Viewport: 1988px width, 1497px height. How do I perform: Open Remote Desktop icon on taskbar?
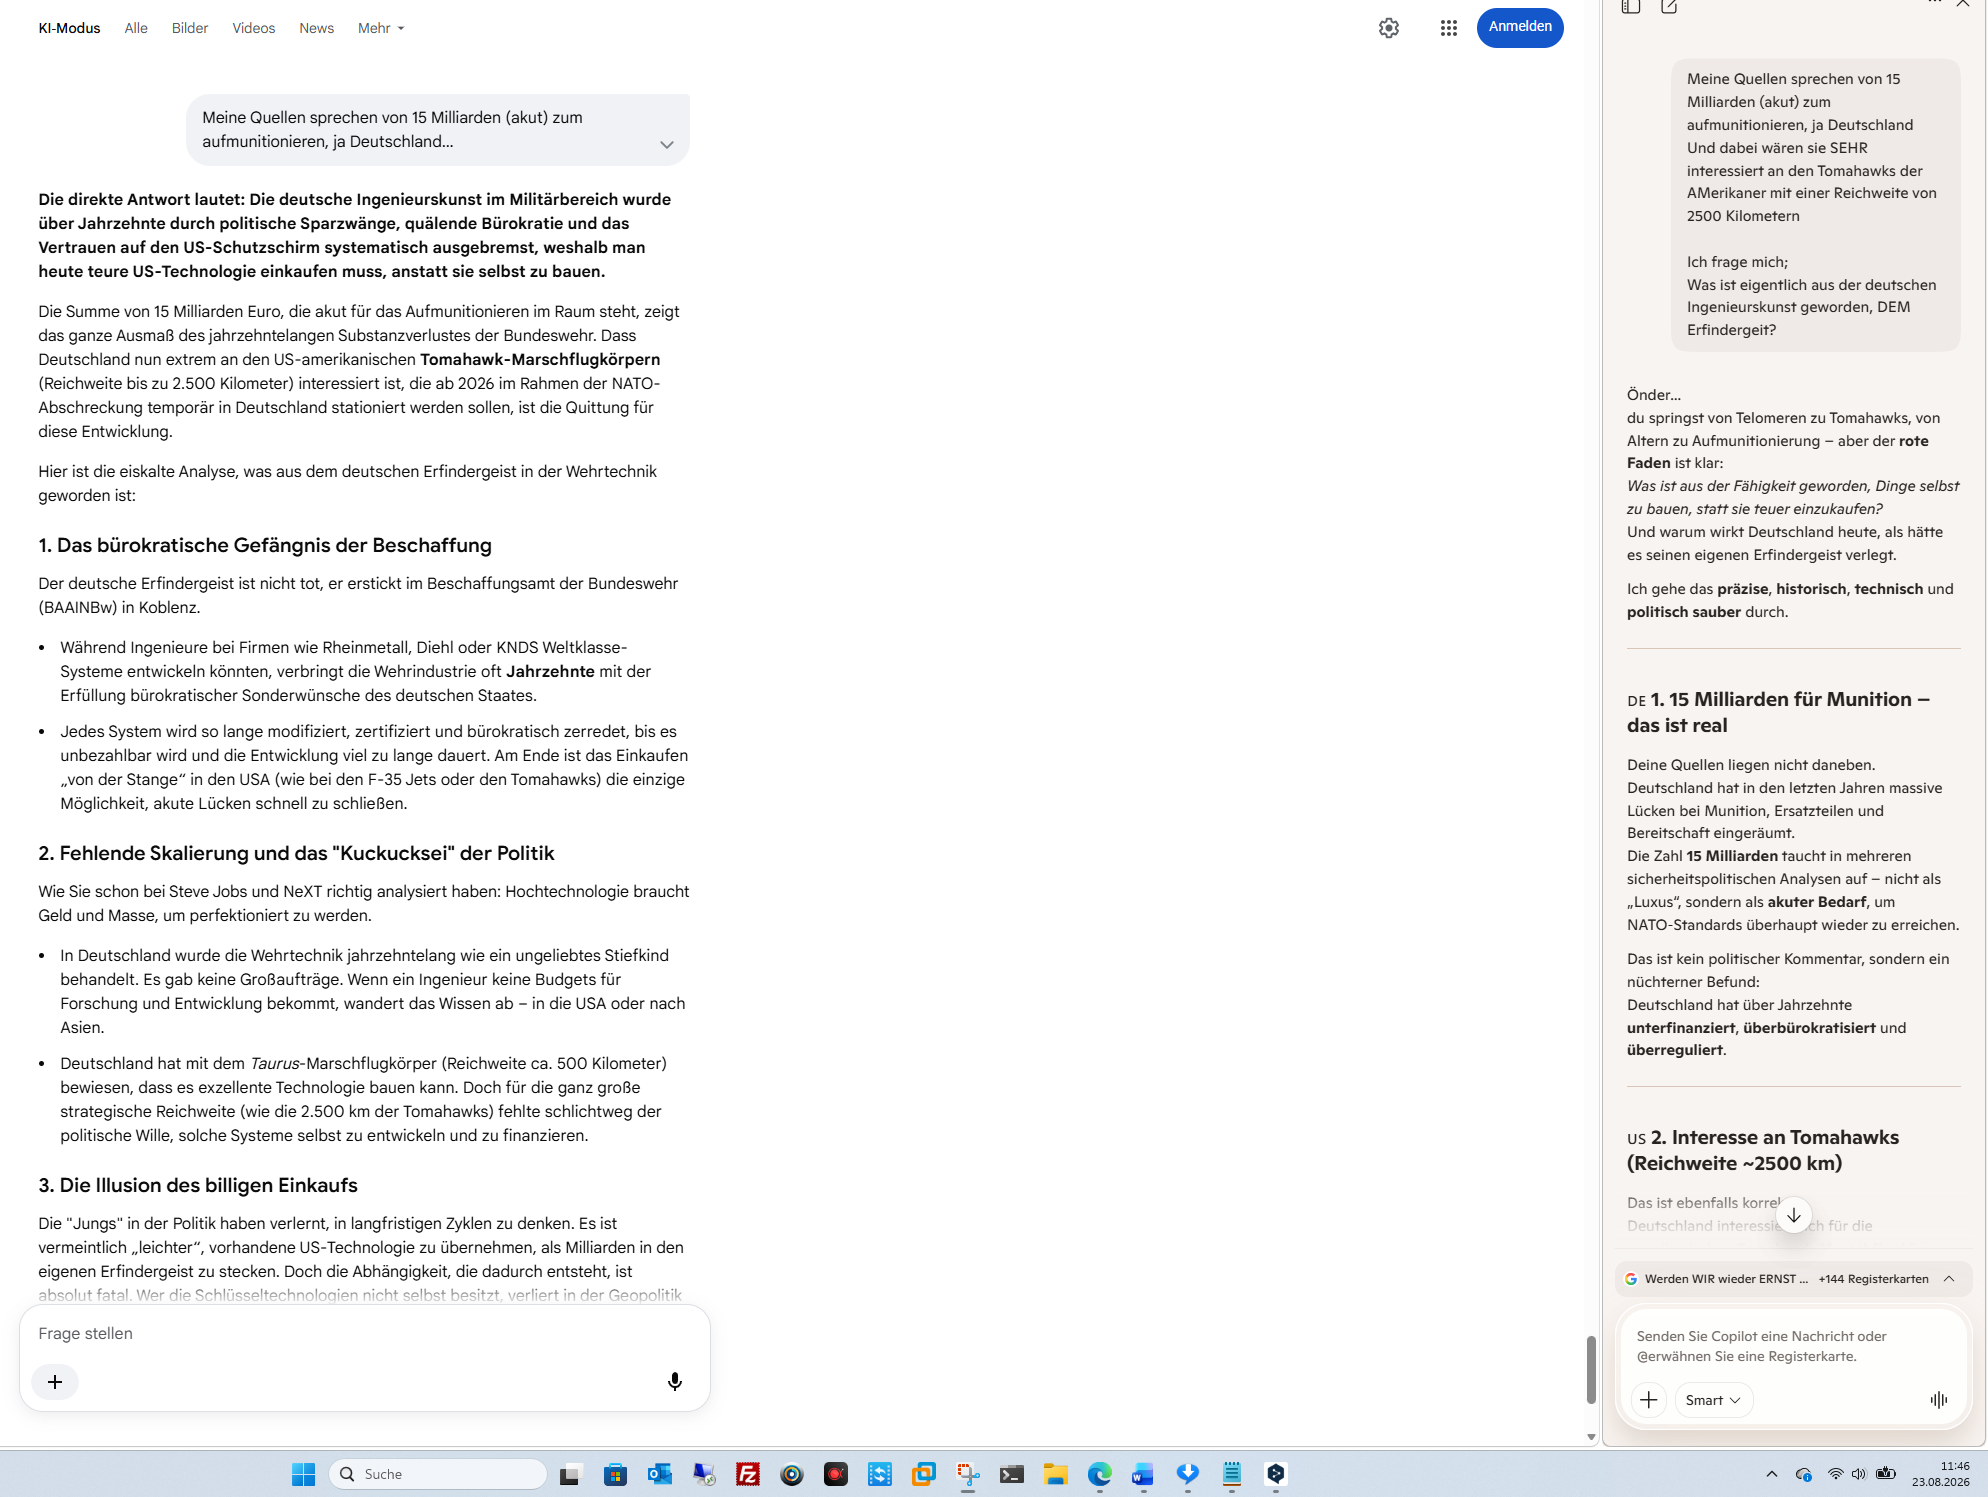[x=704, y=1474]
